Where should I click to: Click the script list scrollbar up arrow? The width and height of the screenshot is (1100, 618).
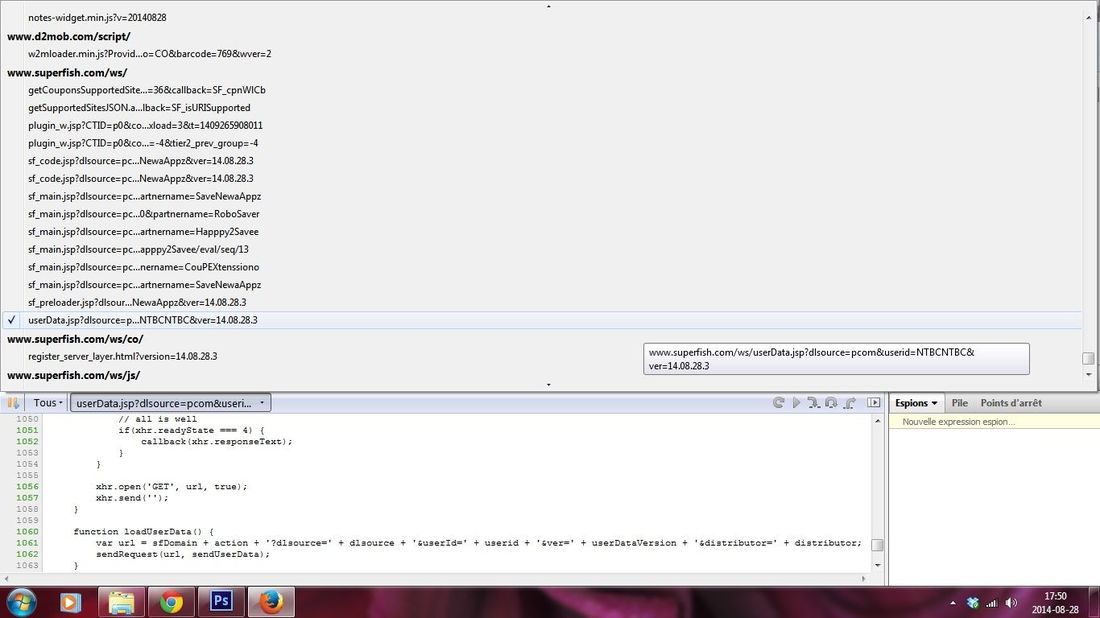(1088, 18)
